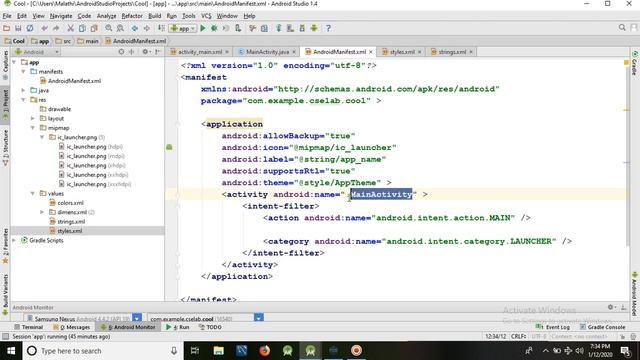Image resolution: width=640 pixels, height=360 pixels.
Task: Open the Event Log
Action: (553, 327)
